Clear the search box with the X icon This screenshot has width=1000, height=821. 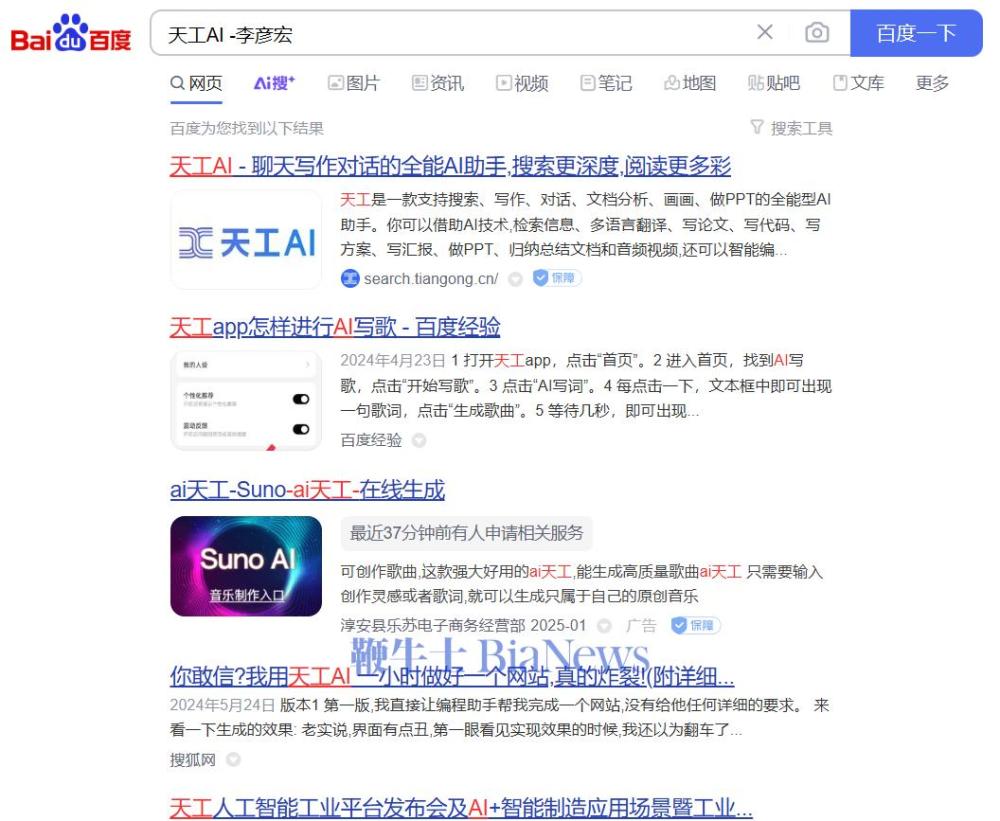[x=764, y=32]
